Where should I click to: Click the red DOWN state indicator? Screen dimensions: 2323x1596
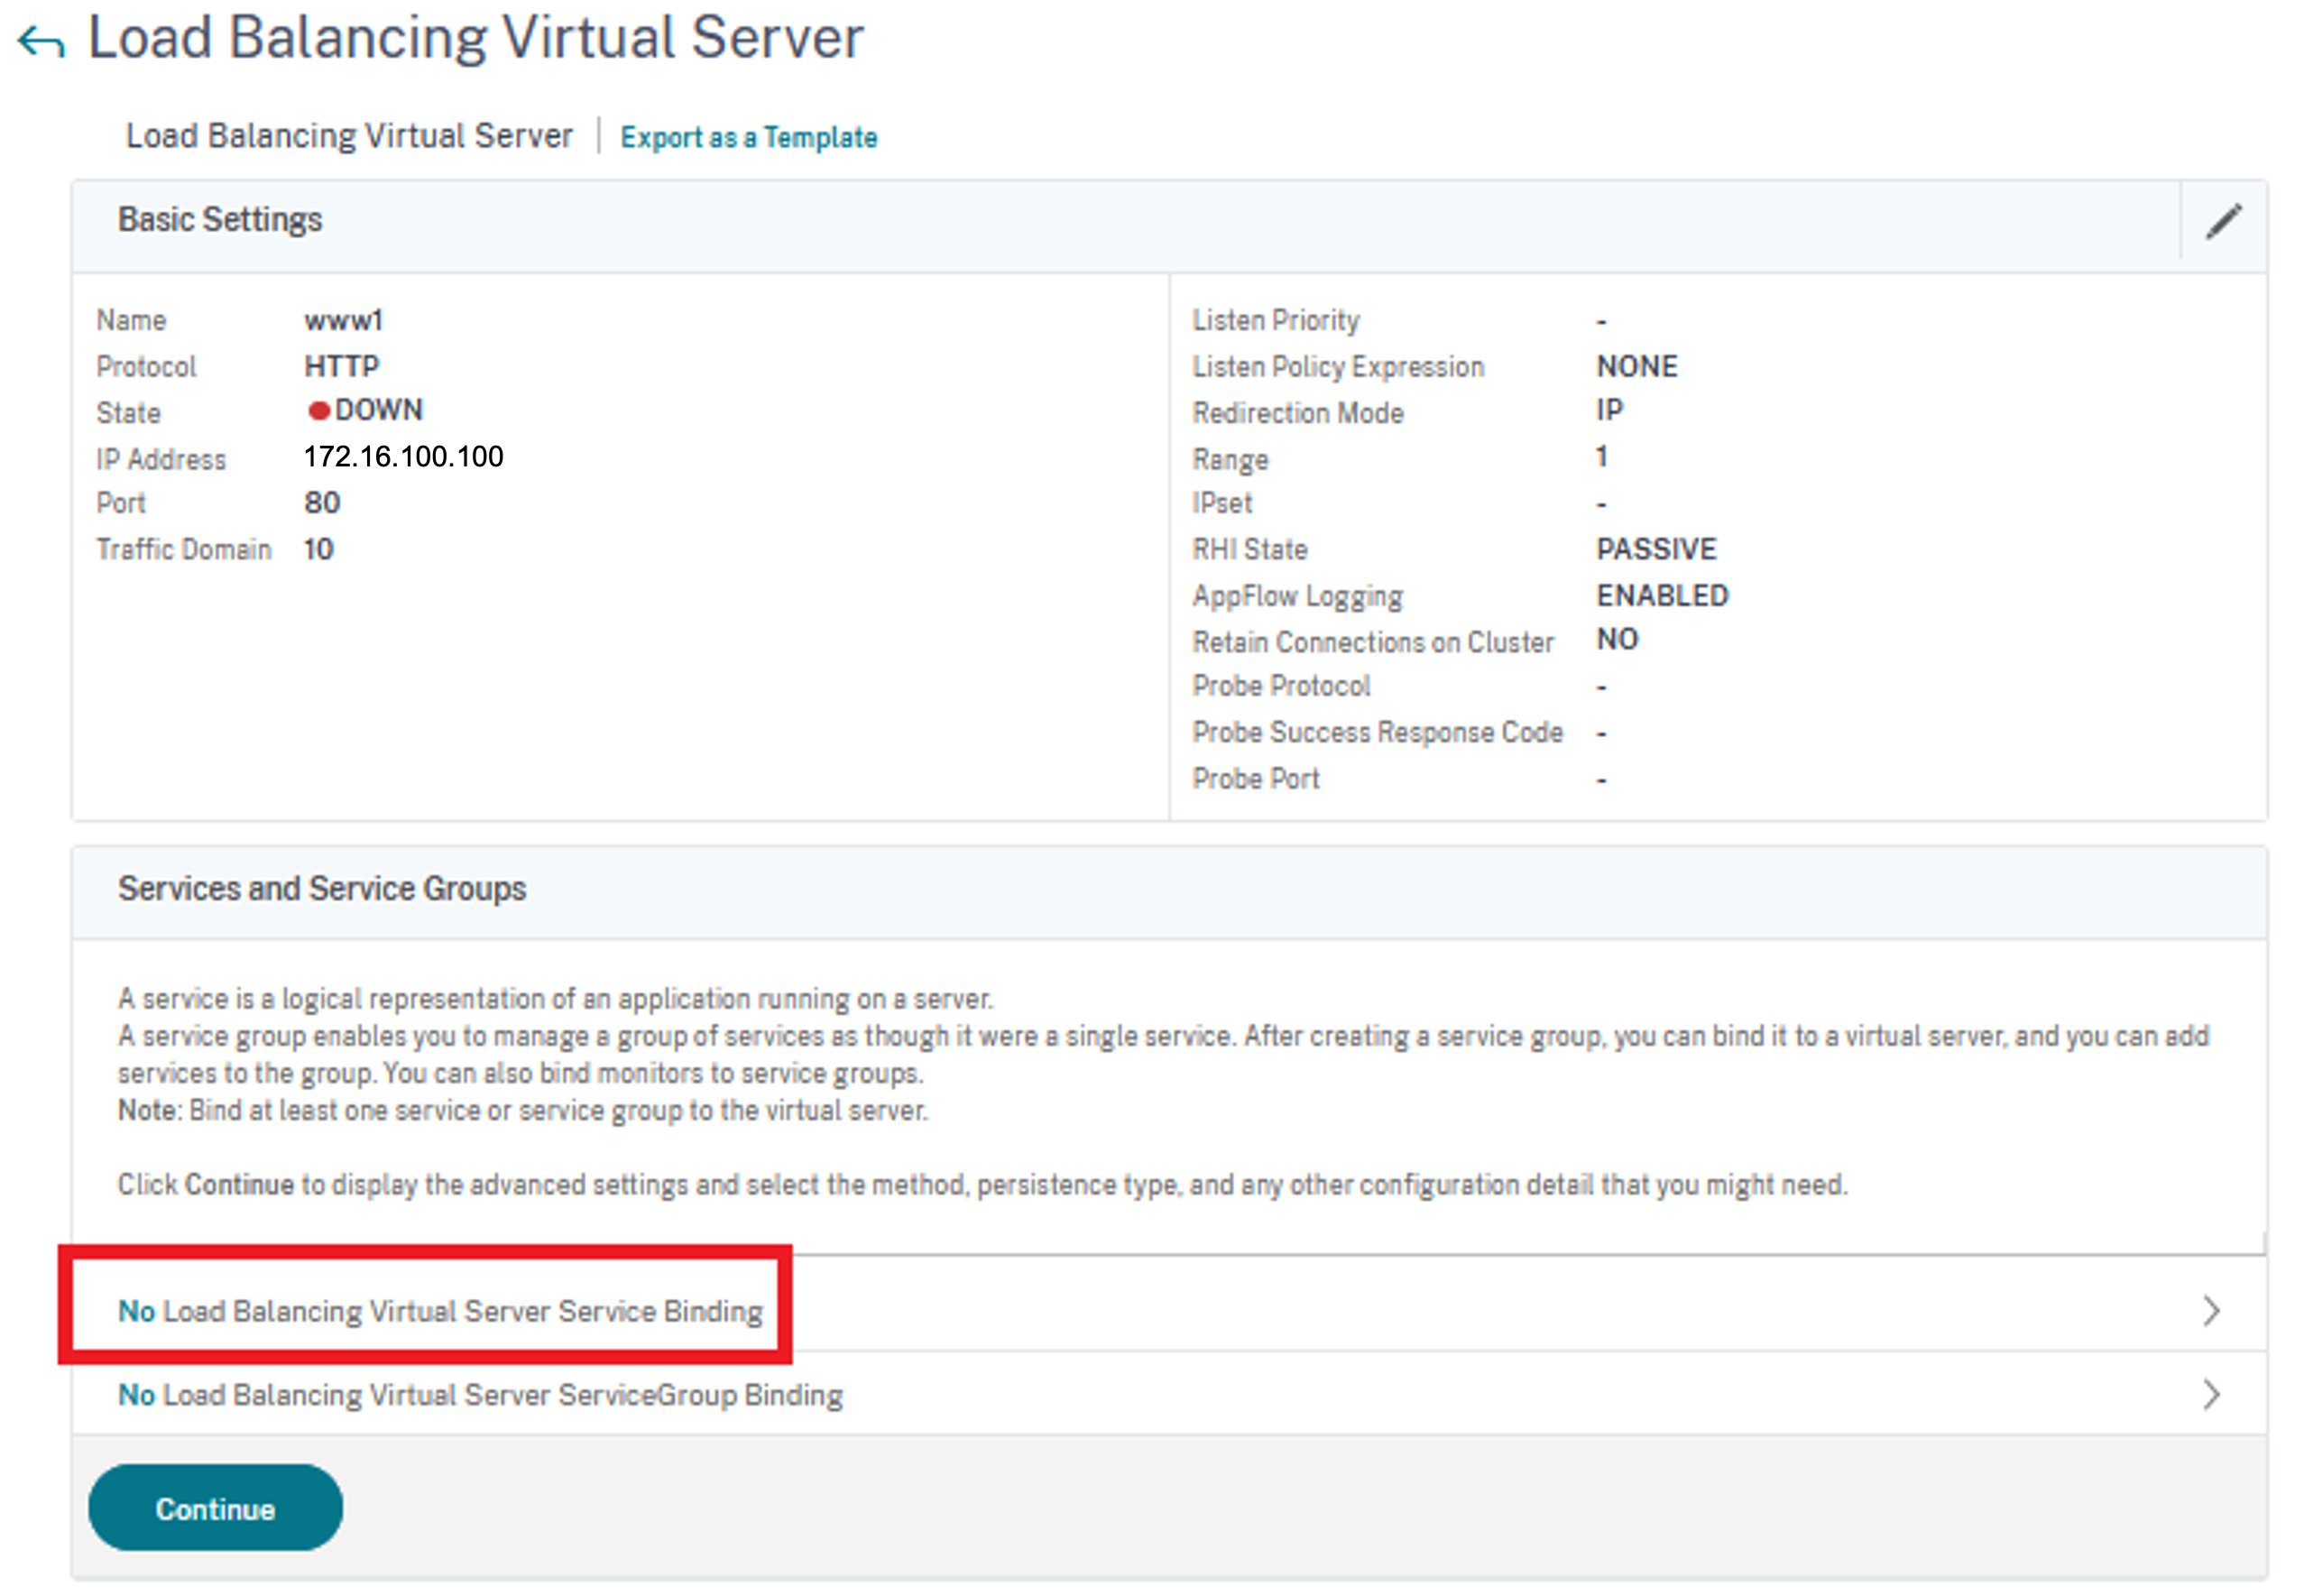319,411
